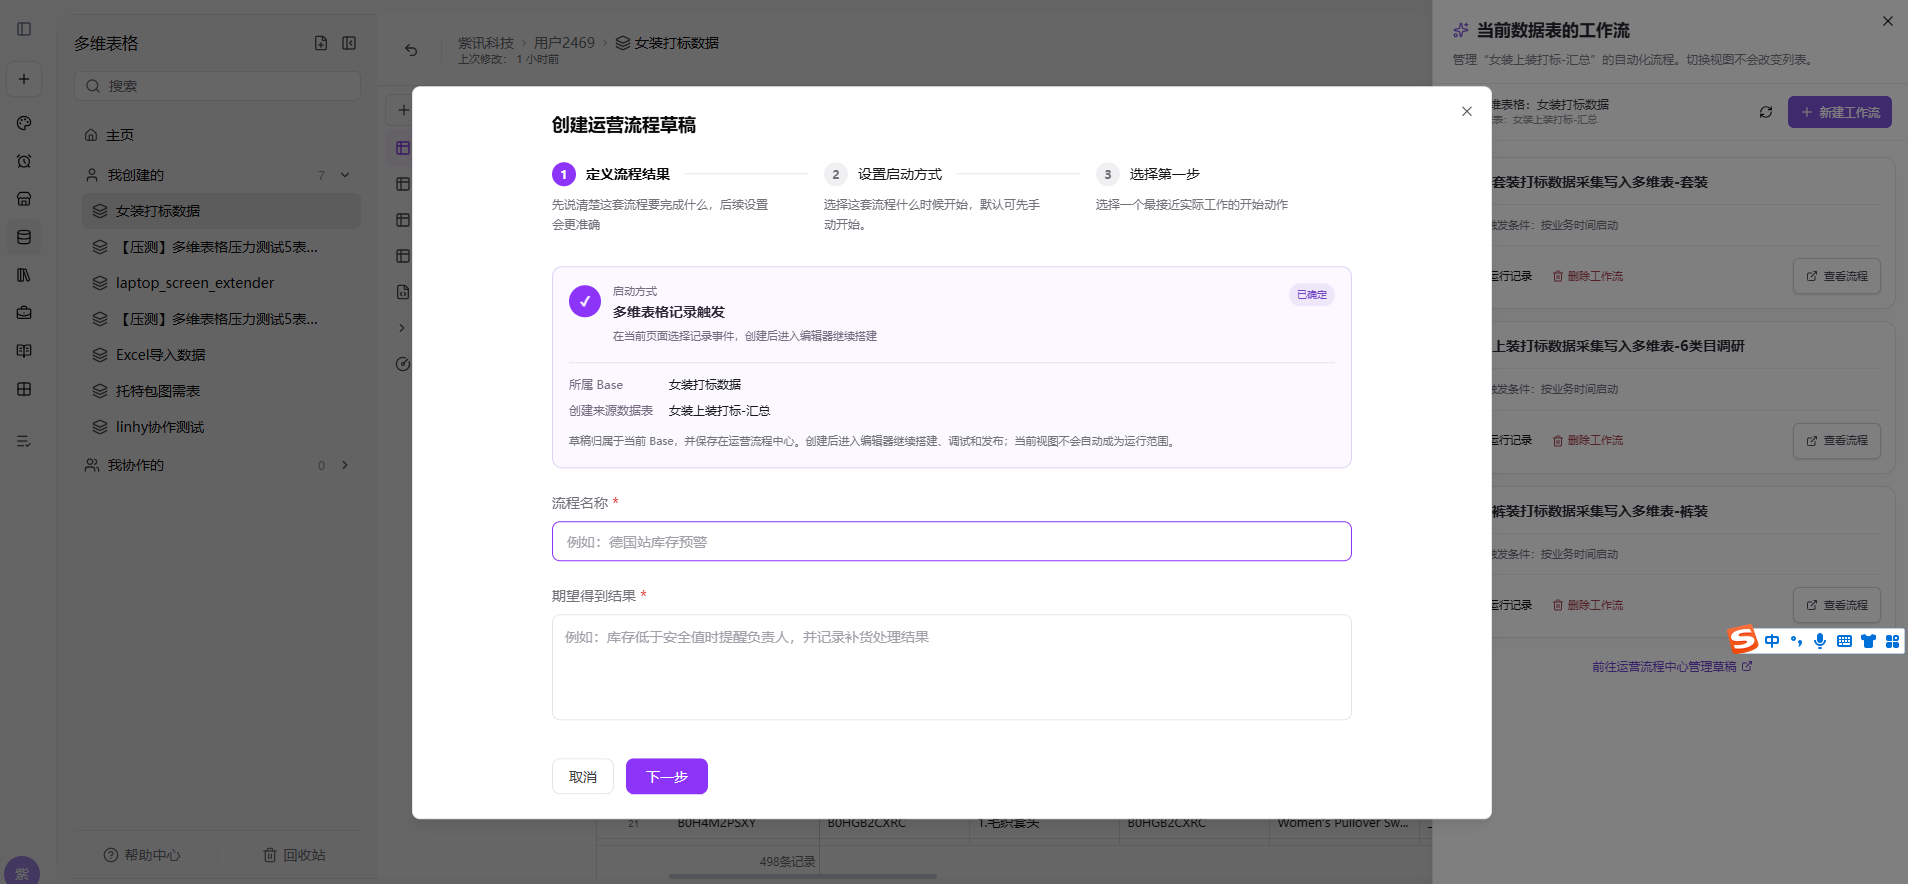The image size is (1908, 884).
Task: Open 前往运营流程中心管理草稿 link
Action: 1672,666
